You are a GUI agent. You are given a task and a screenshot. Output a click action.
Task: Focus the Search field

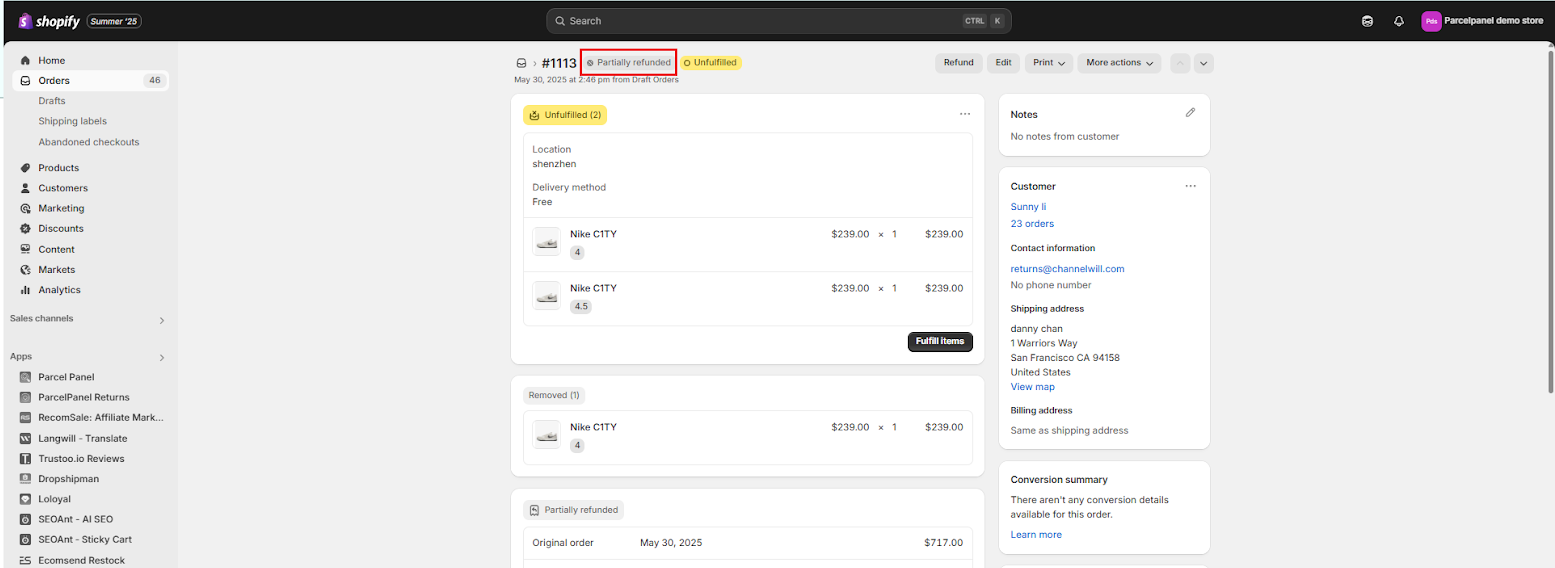pyautogui.click(x=779, y=21)
